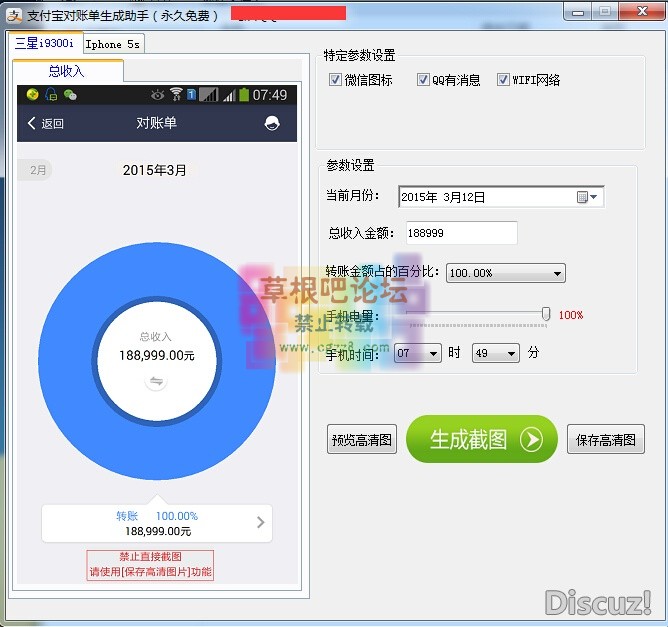Screen dimensions: 668x627
Task: Click the 188,999.00元 amount in chart center
Action: tap(157, 355)
